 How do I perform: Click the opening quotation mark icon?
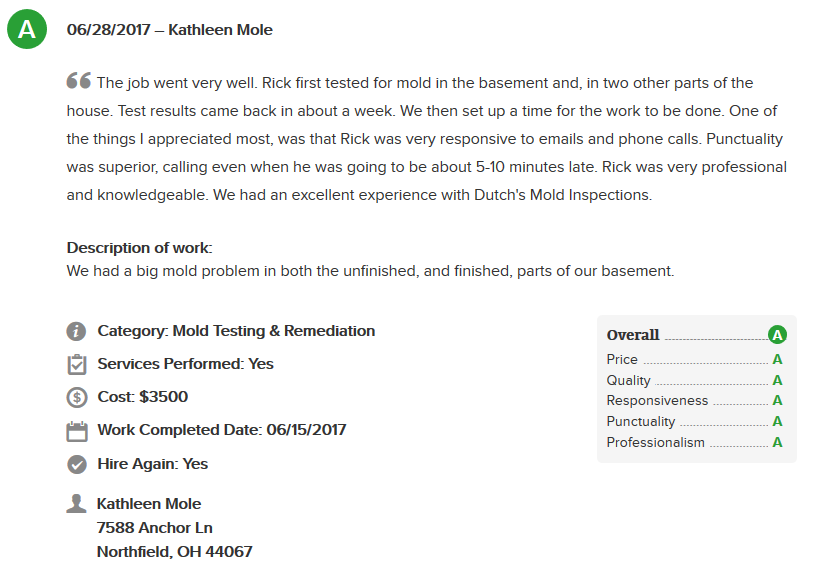pyautogui.click(x=79, y=80)
